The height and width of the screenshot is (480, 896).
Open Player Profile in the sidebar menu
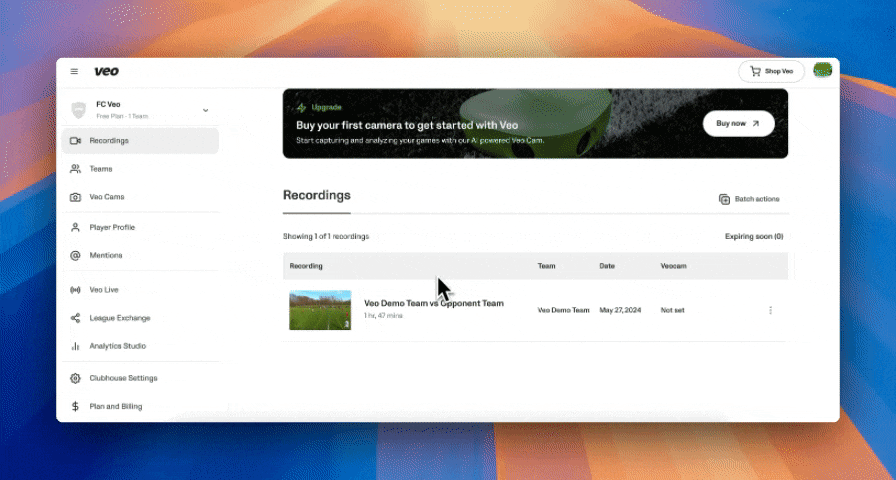pyautogui.click(x=140, y=227)
